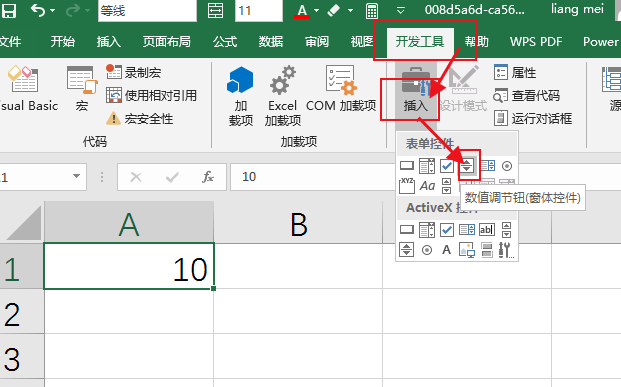Select form control Combo Box icon

pos(427,166)
